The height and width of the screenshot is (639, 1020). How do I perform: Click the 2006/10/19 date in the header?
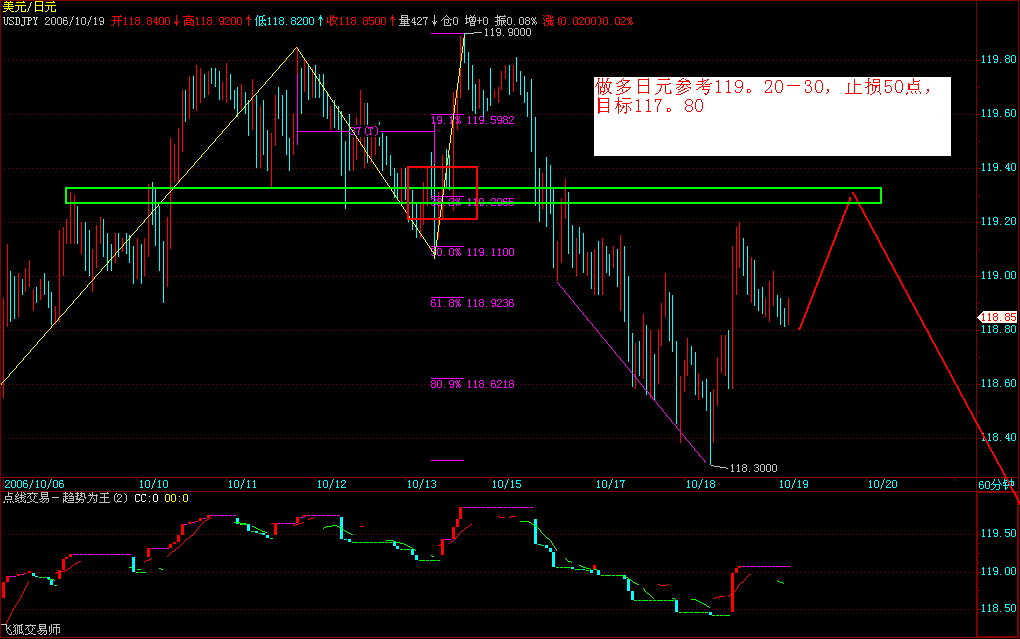click(x=74, y=21)
